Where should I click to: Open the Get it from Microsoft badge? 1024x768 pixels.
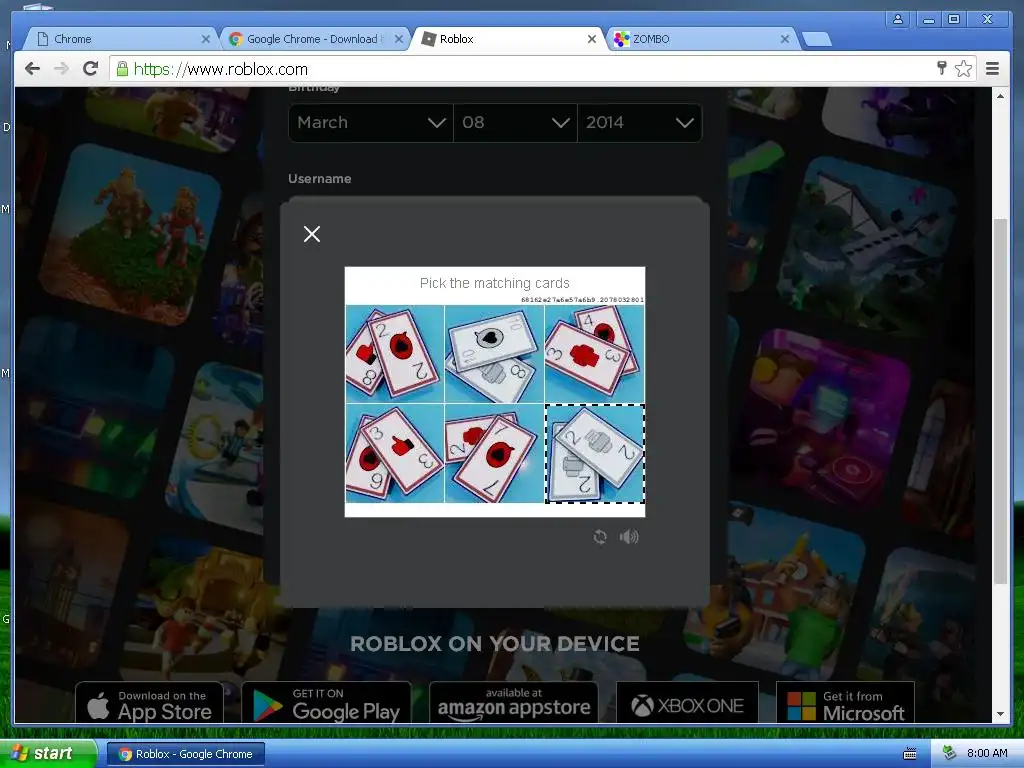[845, 703]
